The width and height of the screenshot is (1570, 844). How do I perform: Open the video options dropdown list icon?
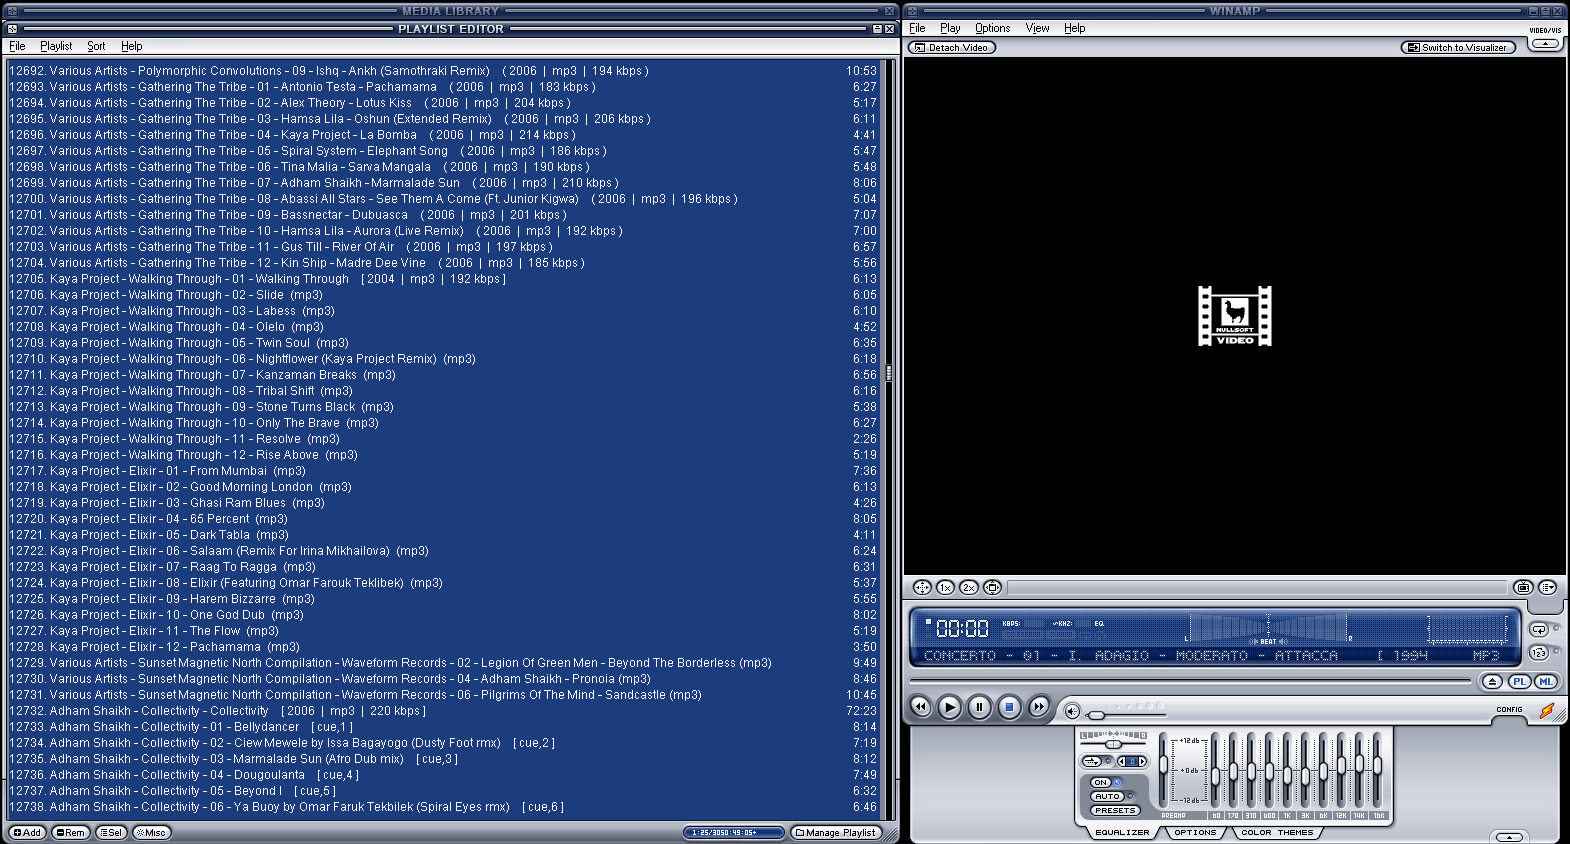1547,588
